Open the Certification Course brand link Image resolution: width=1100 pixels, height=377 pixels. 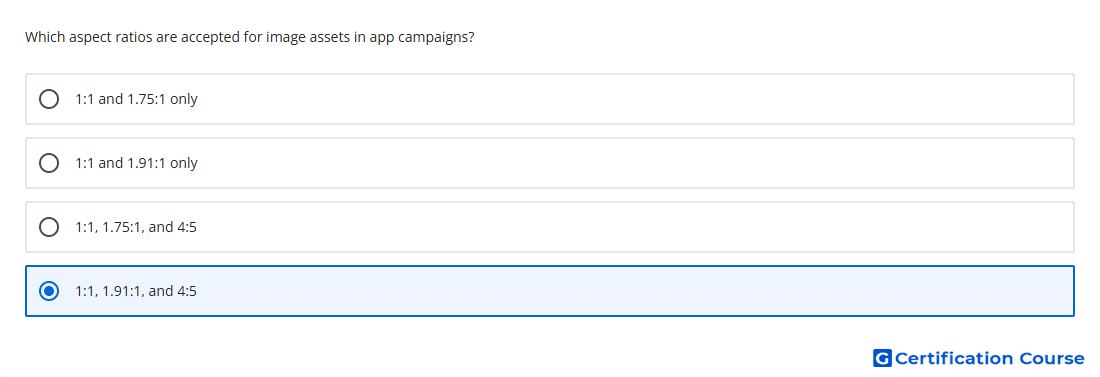pyautogui.click(x=979, y=359)
